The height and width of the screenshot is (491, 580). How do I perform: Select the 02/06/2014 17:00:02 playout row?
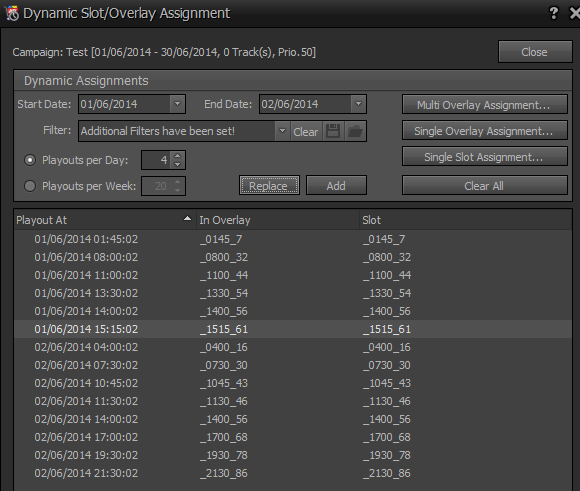coord(293,437)
